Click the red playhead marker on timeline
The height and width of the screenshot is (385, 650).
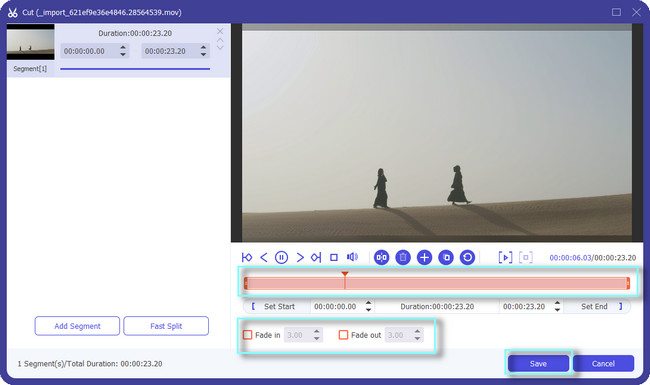(345, 274)
